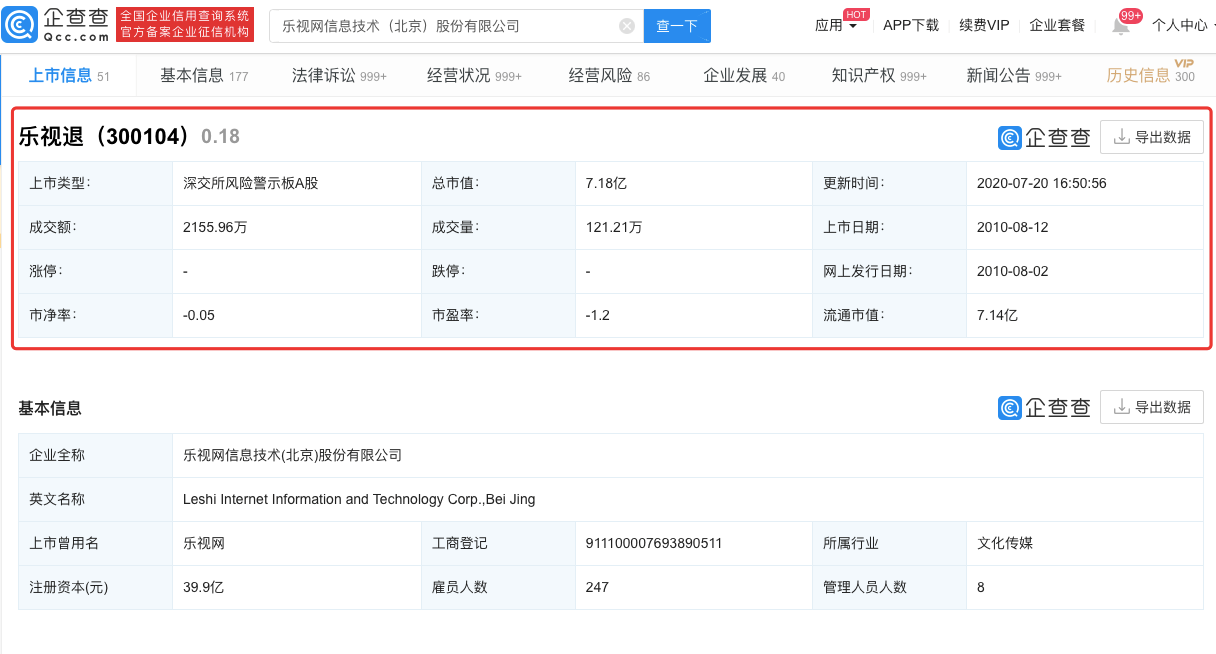Expand the 应用 dropdown menu
1216x654 pixels.
click(x=836, y=26)
